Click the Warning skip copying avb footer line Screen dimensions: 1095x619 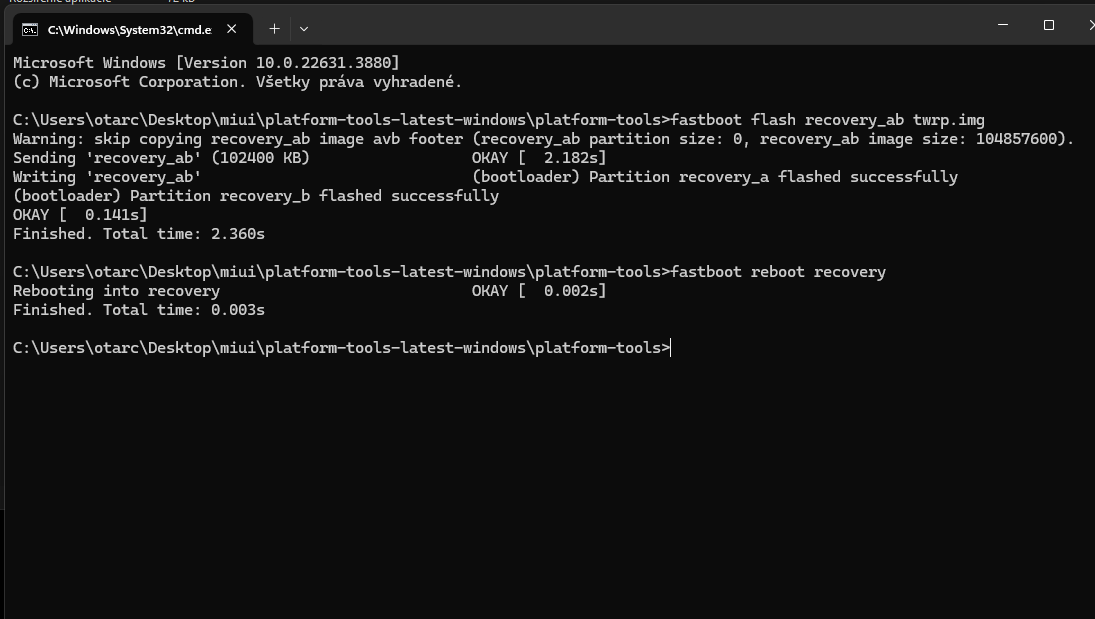[x=543, y=139]
